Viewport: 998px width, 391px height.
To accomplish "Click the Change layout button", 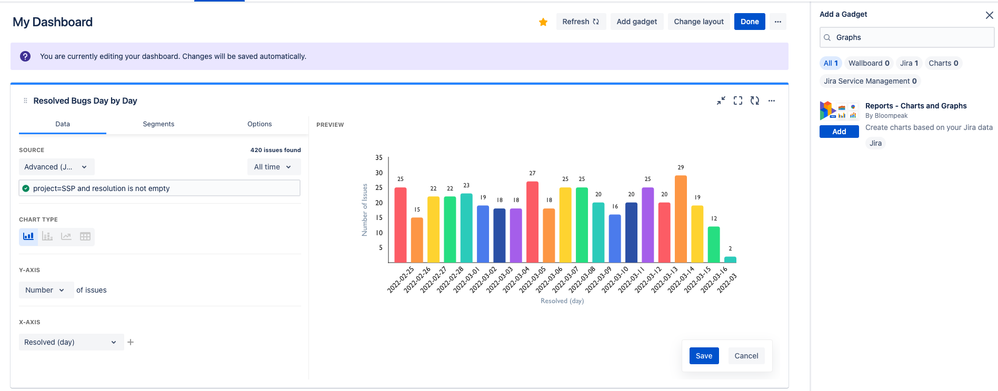I will (x=699, y=22).
